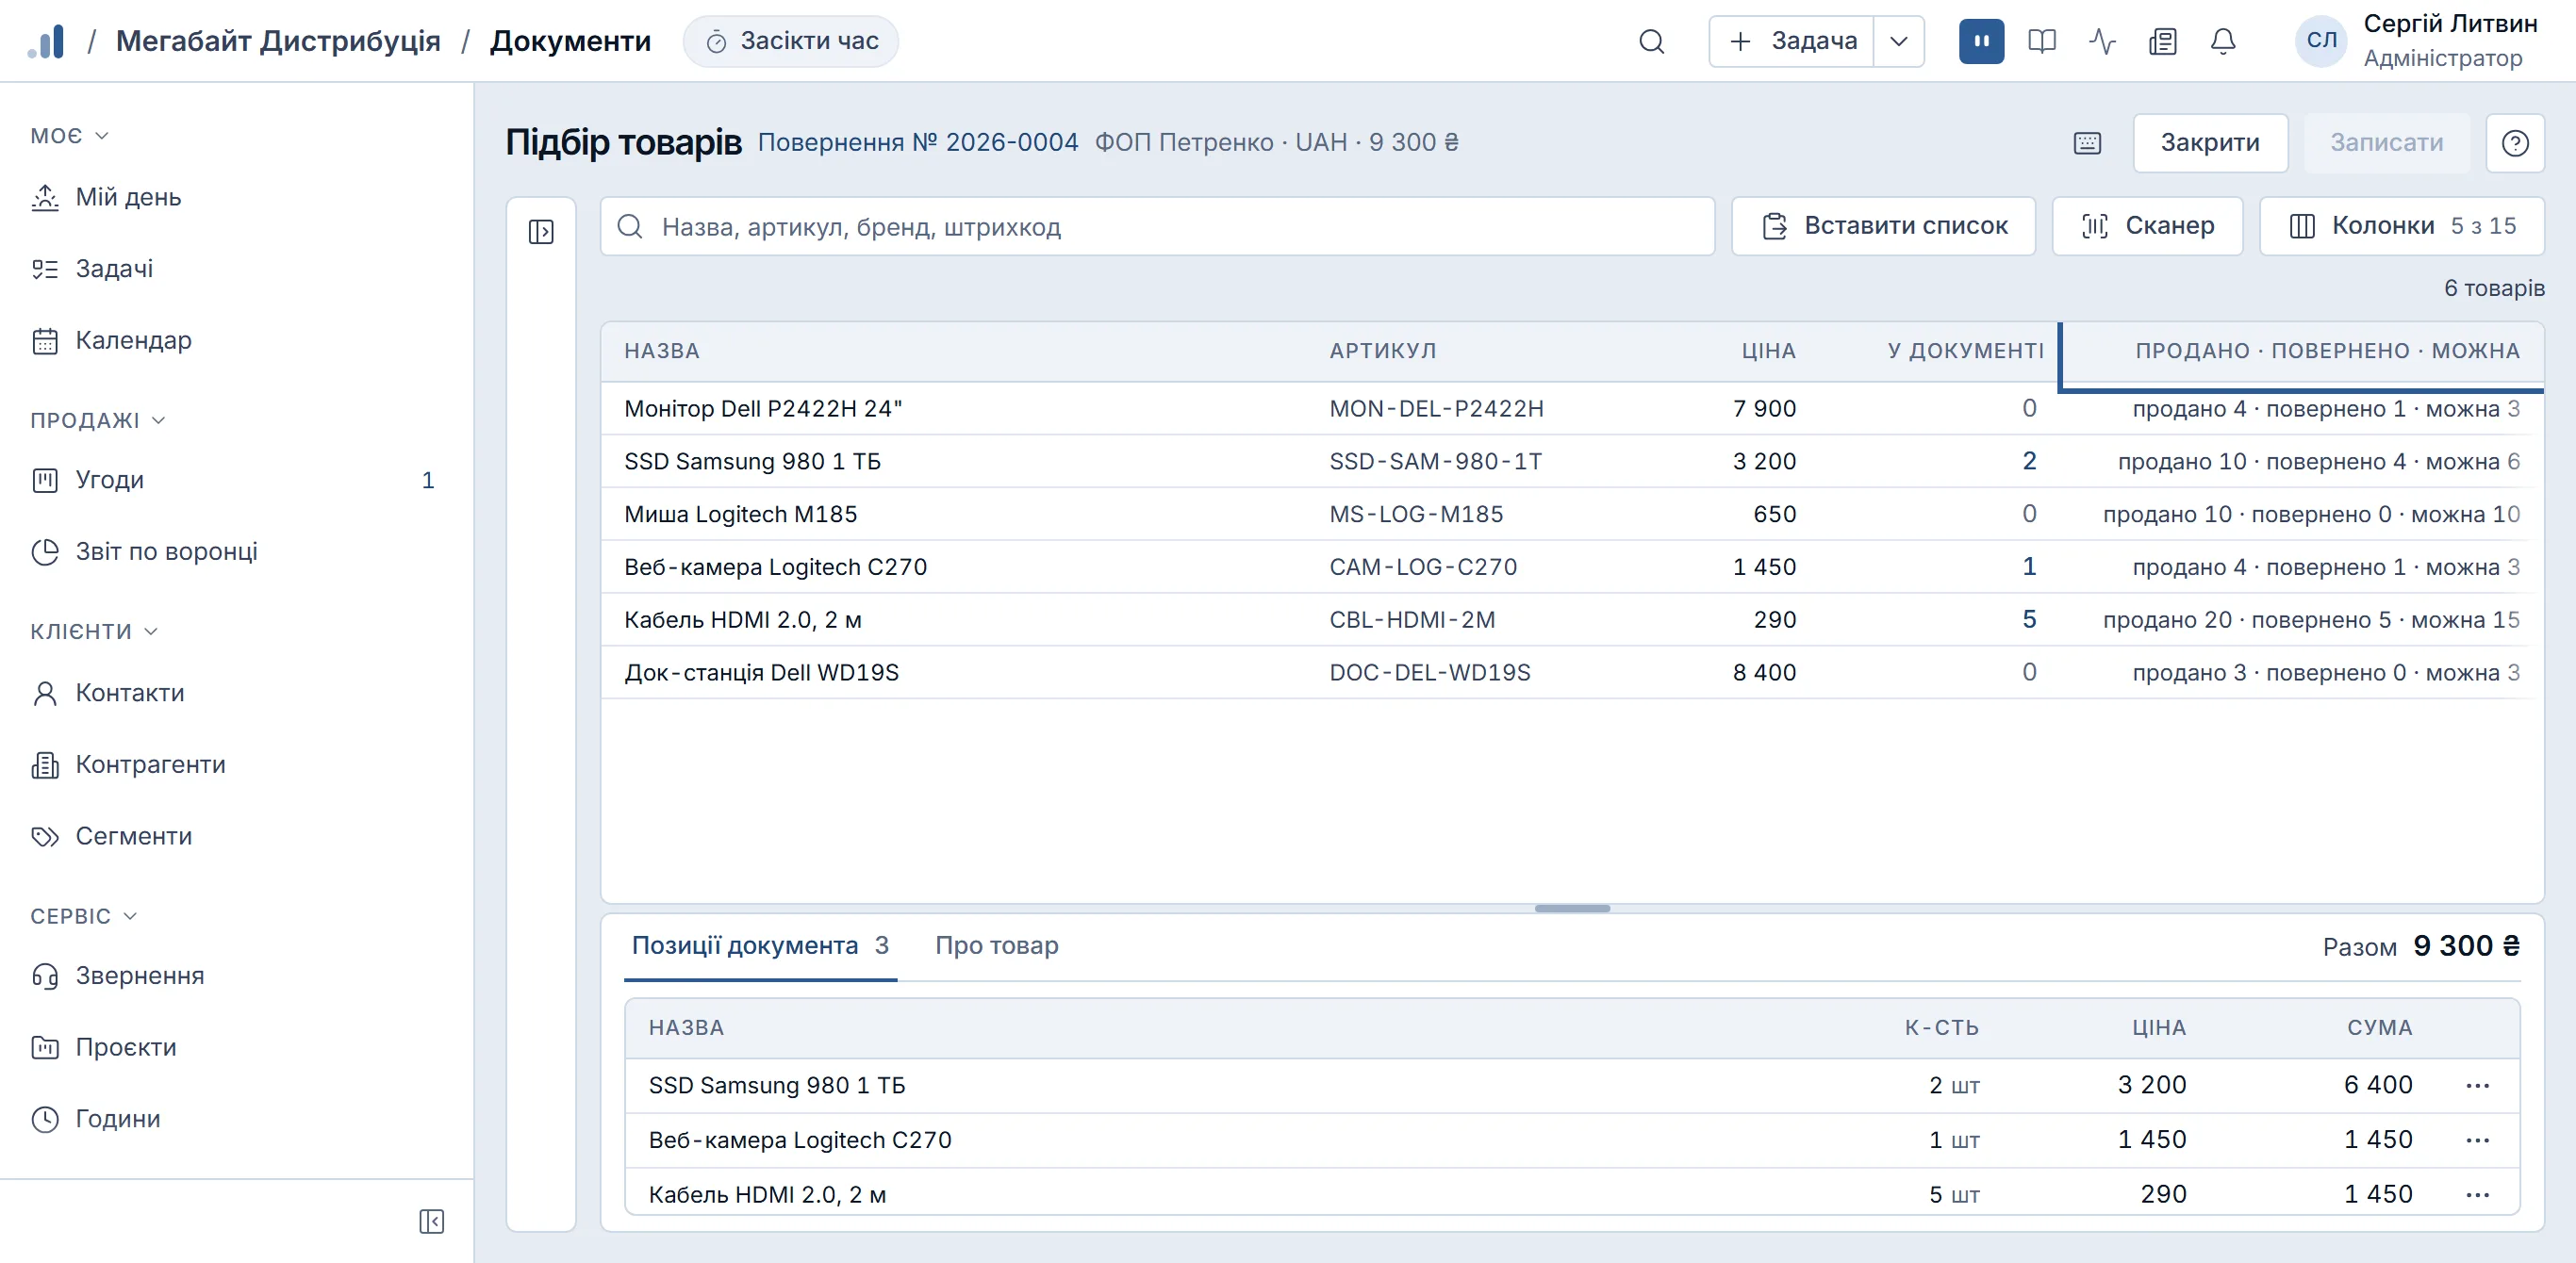Open Звернення in sidebar
The width and height of the screenshot is (2576, 1263).
pyautogui.click(x=236, y=975)
